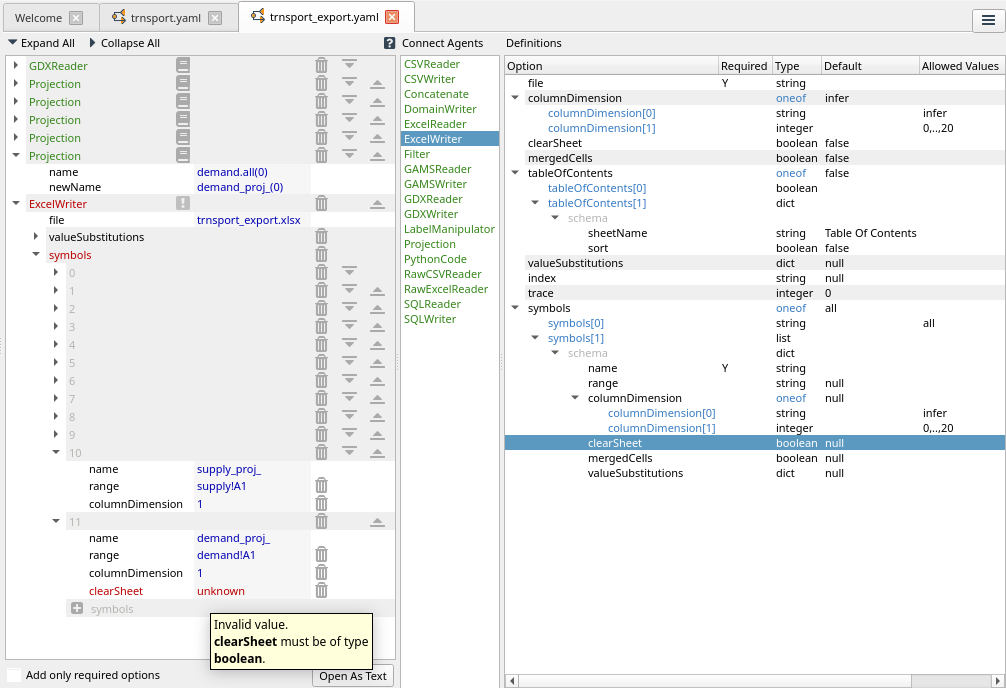This screenshot has width=1006, height=688.
Task: Toggle the Add only required options checkbox
Action: click(x=14, y=675)
